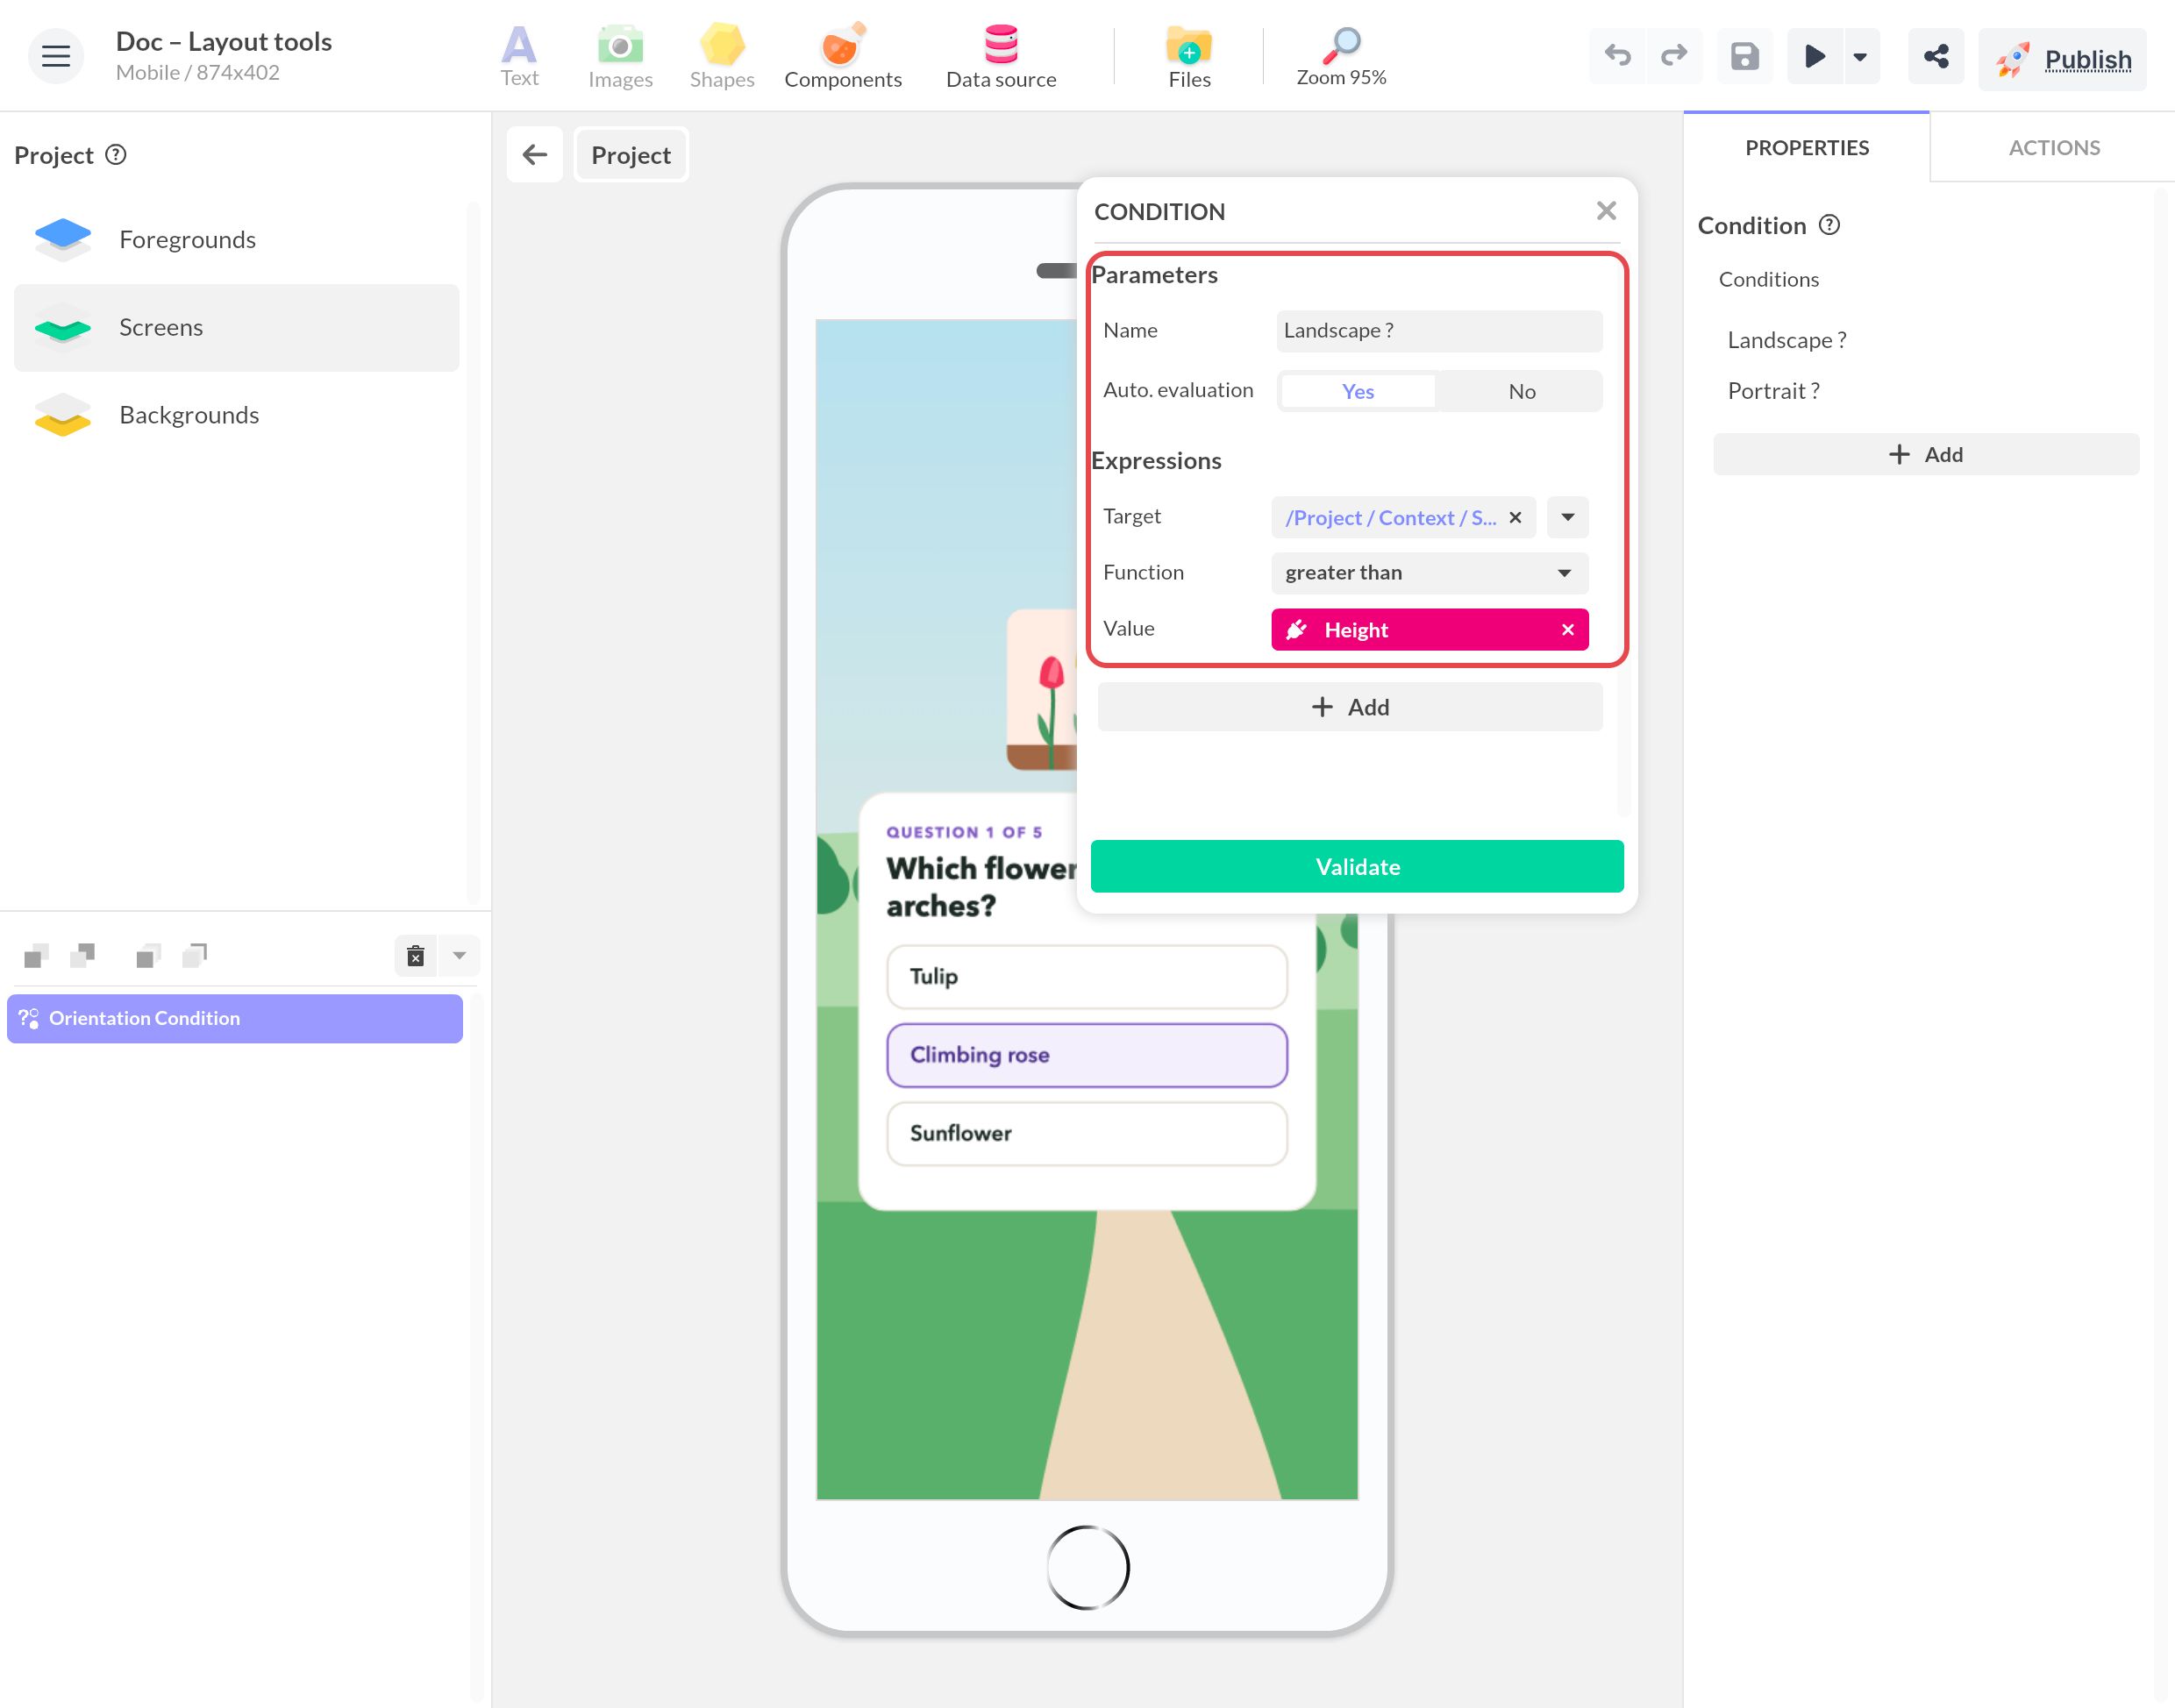
Task: Save the project with the disk icon
Action: click(x=1744, y=56)
